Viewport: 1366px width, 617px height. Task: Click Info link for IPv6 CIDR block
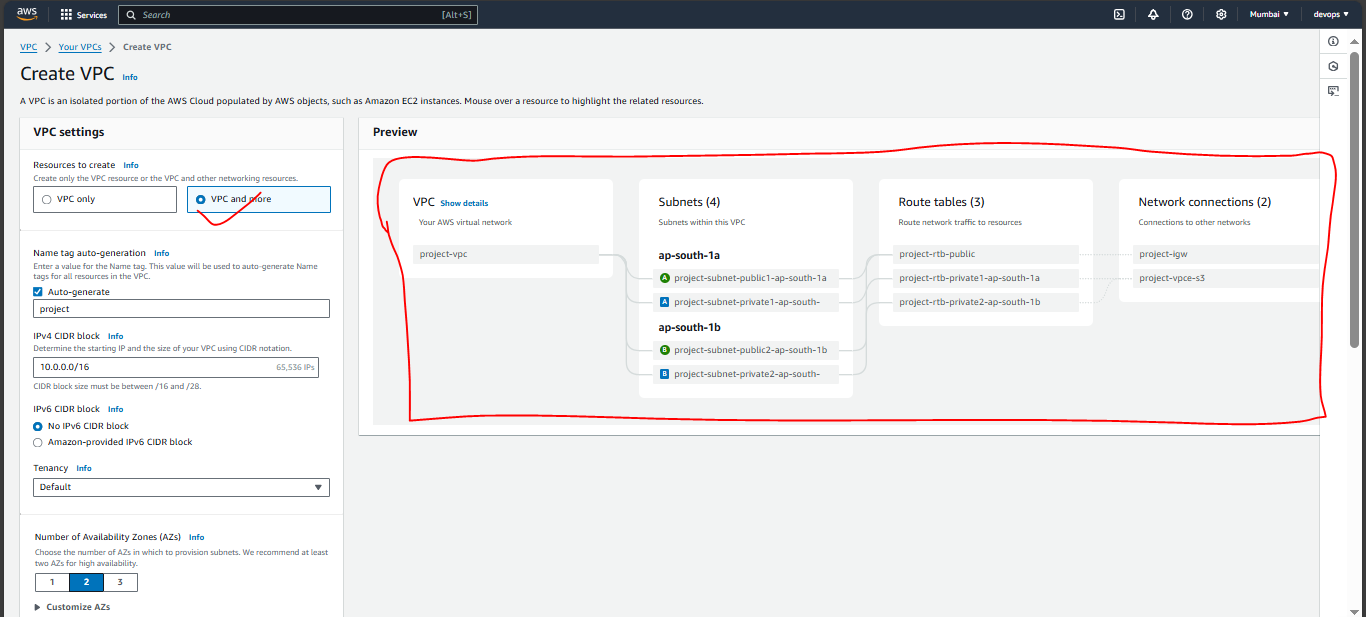(116, 409)
